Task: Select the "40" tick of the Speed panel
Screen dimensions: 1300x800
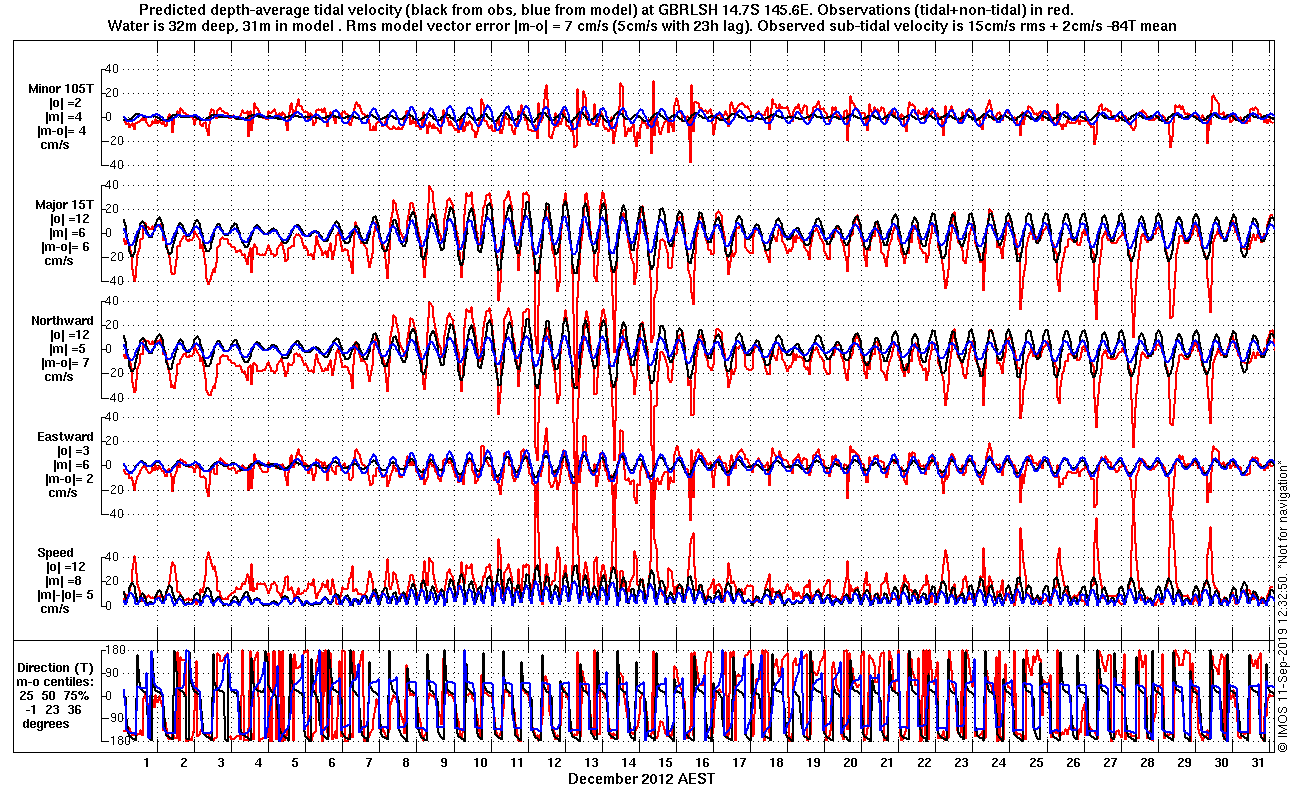Action: pos(113,557)
